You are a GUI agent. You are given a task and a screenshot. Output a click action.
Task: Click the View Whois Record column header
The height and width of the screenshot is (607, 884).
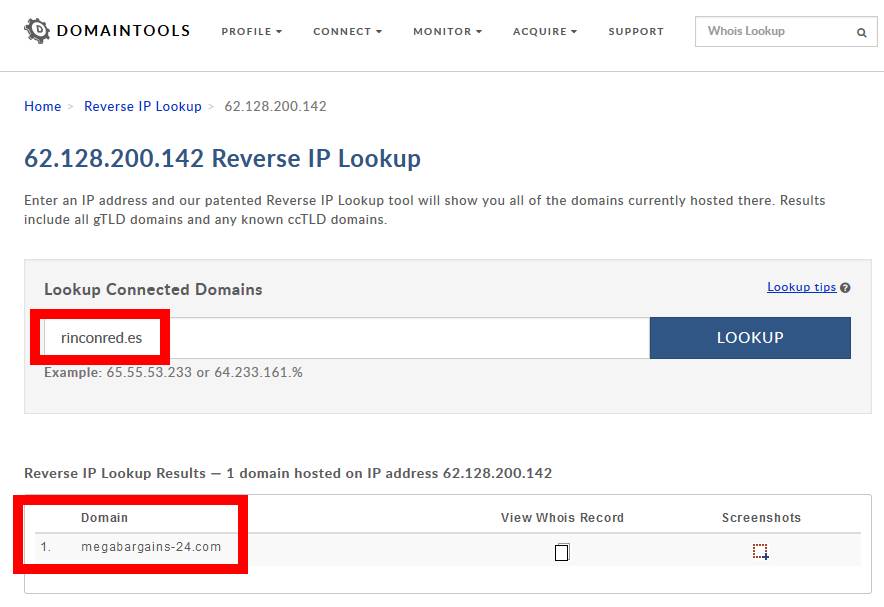[562, 518]
